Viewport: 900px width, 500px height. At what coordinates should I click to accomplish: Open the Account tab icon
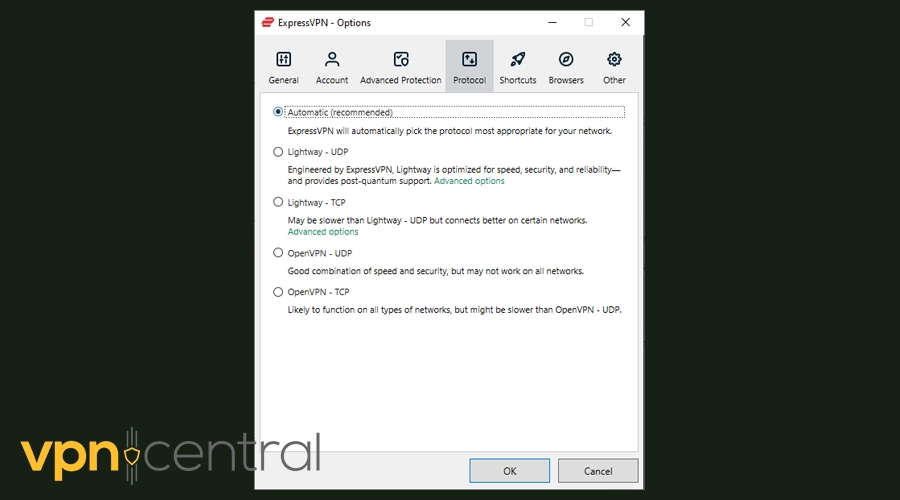pyautogui.click(x=332, y=60)
